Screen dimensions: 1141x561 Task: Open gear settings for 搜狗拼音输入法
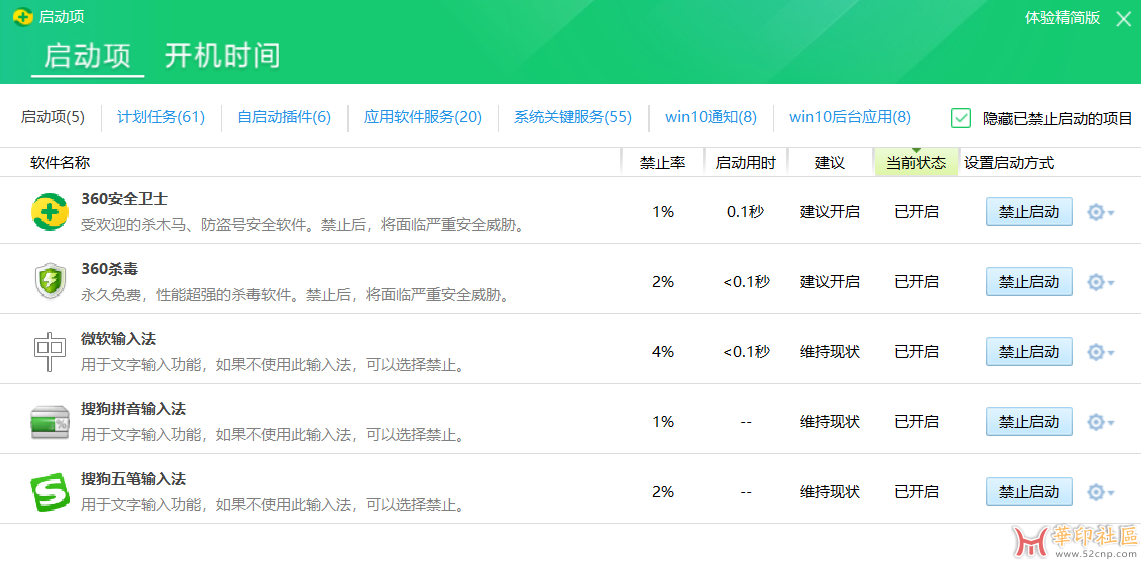(1100, 422)
